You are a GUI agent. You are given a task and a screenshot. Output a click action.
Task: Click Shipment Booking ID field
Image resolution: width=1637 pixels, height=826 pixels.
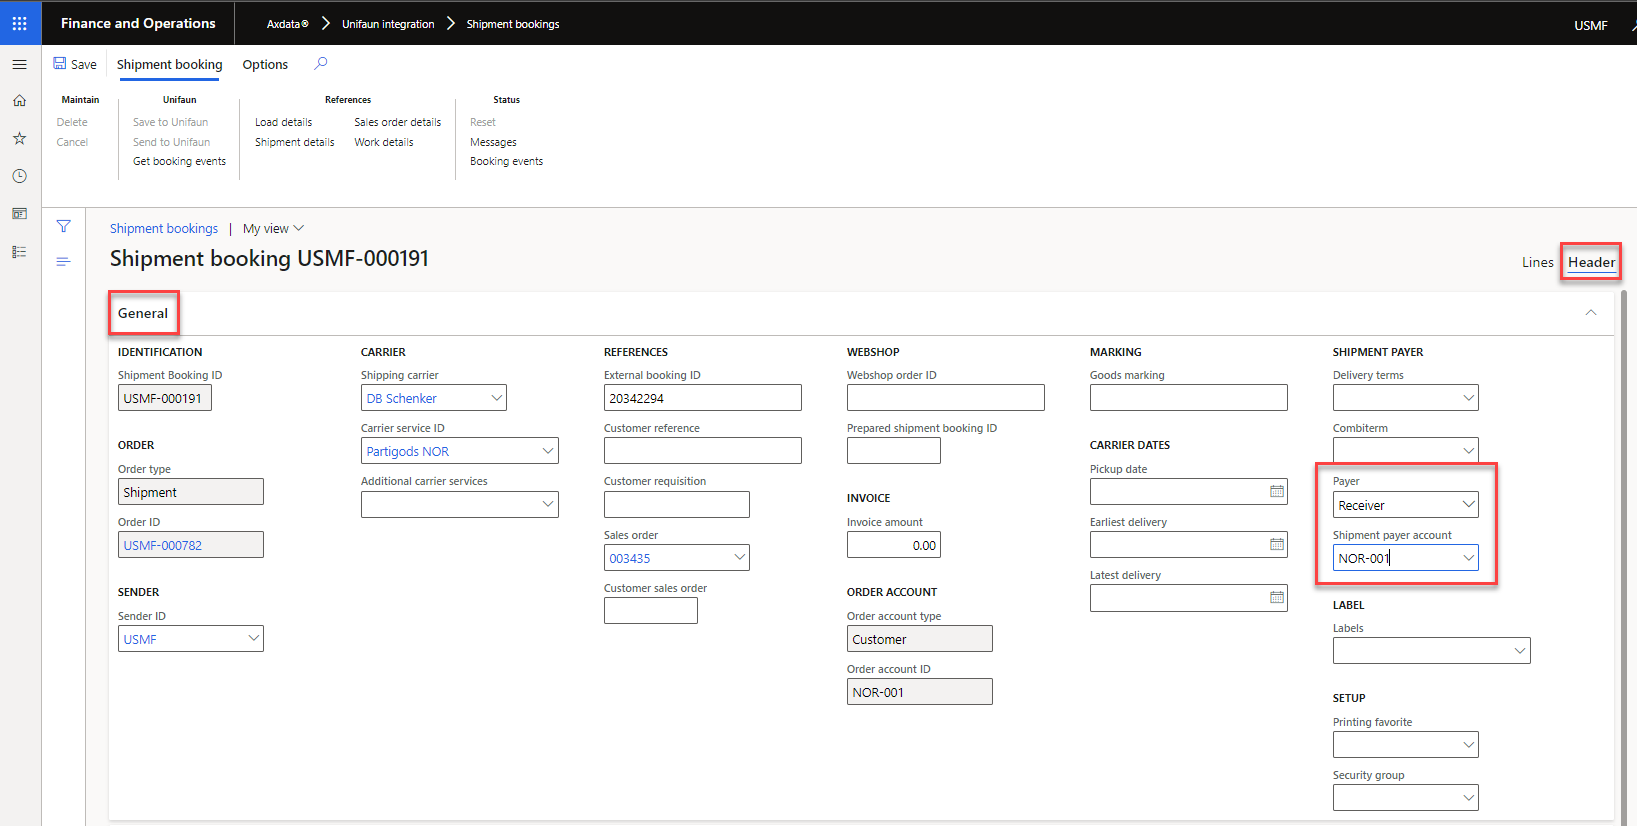coord(164,398)
